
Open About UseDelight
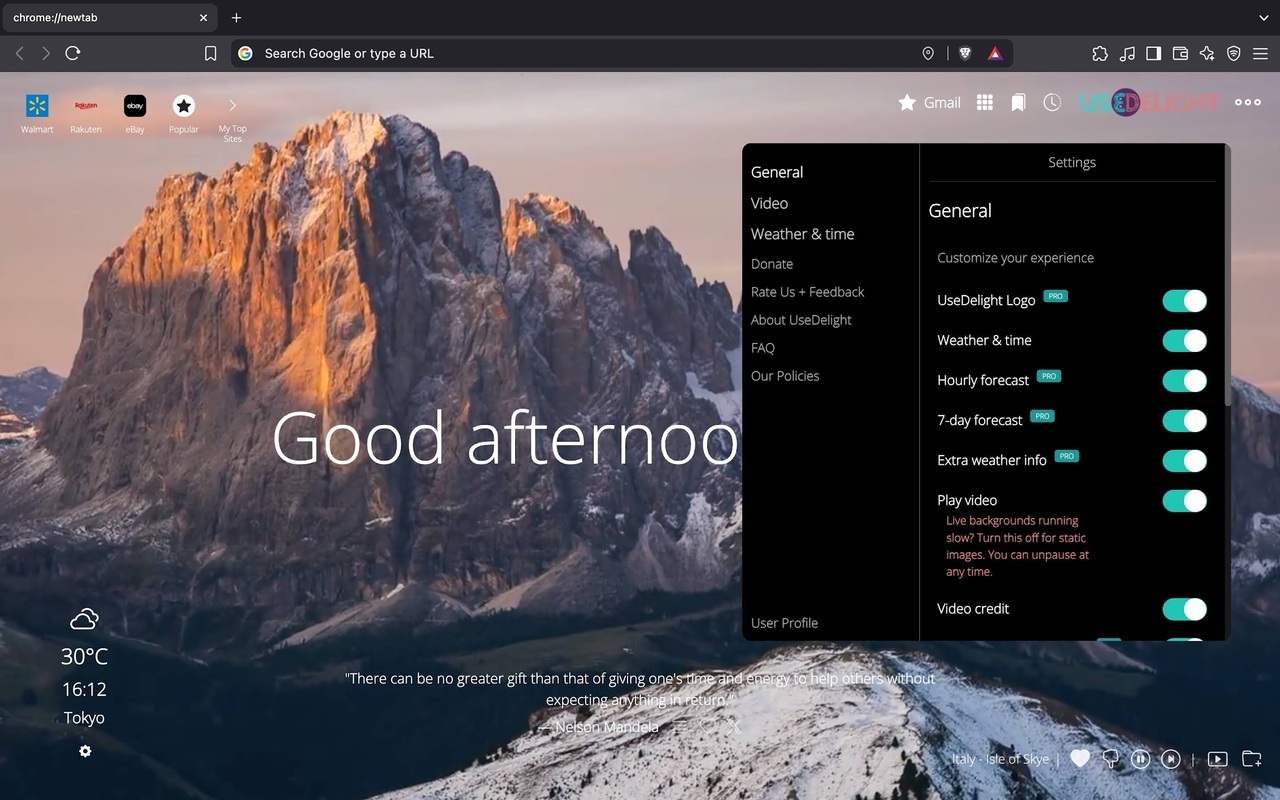click(801, 320)
